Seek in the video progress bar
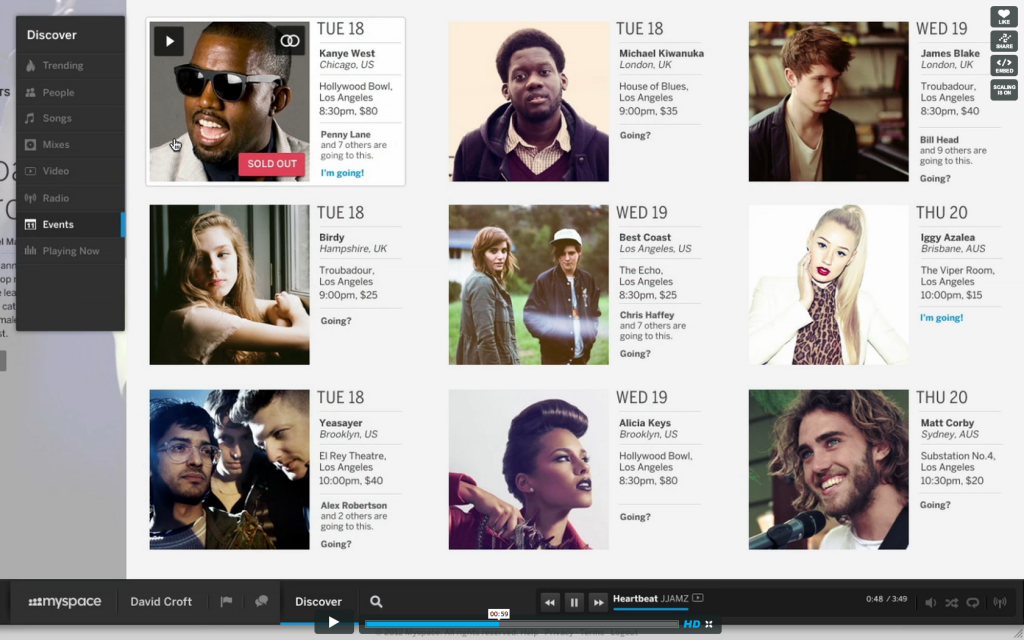Screen dimensions: 1024x640 [521, 624]
